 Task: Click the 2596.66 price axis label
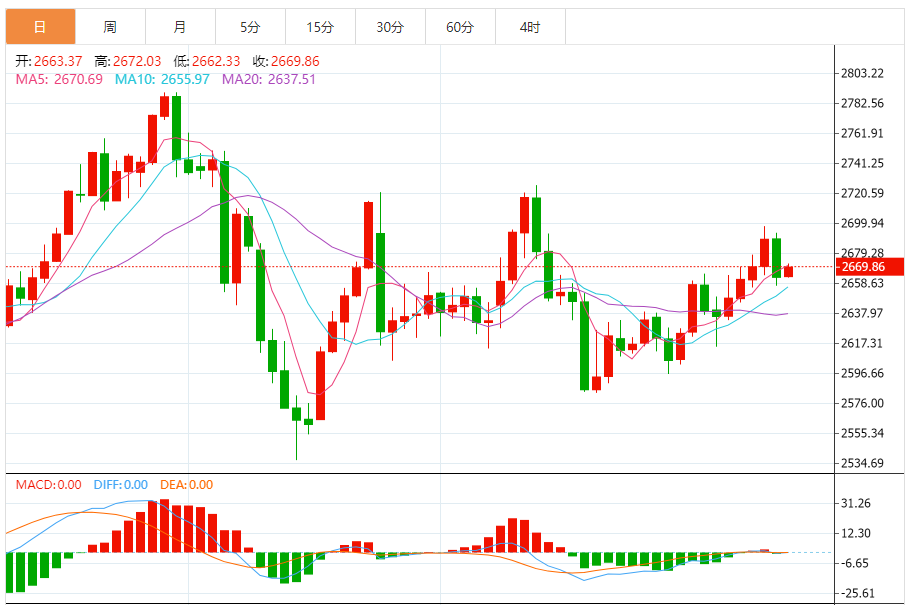[x=862, y=373]
